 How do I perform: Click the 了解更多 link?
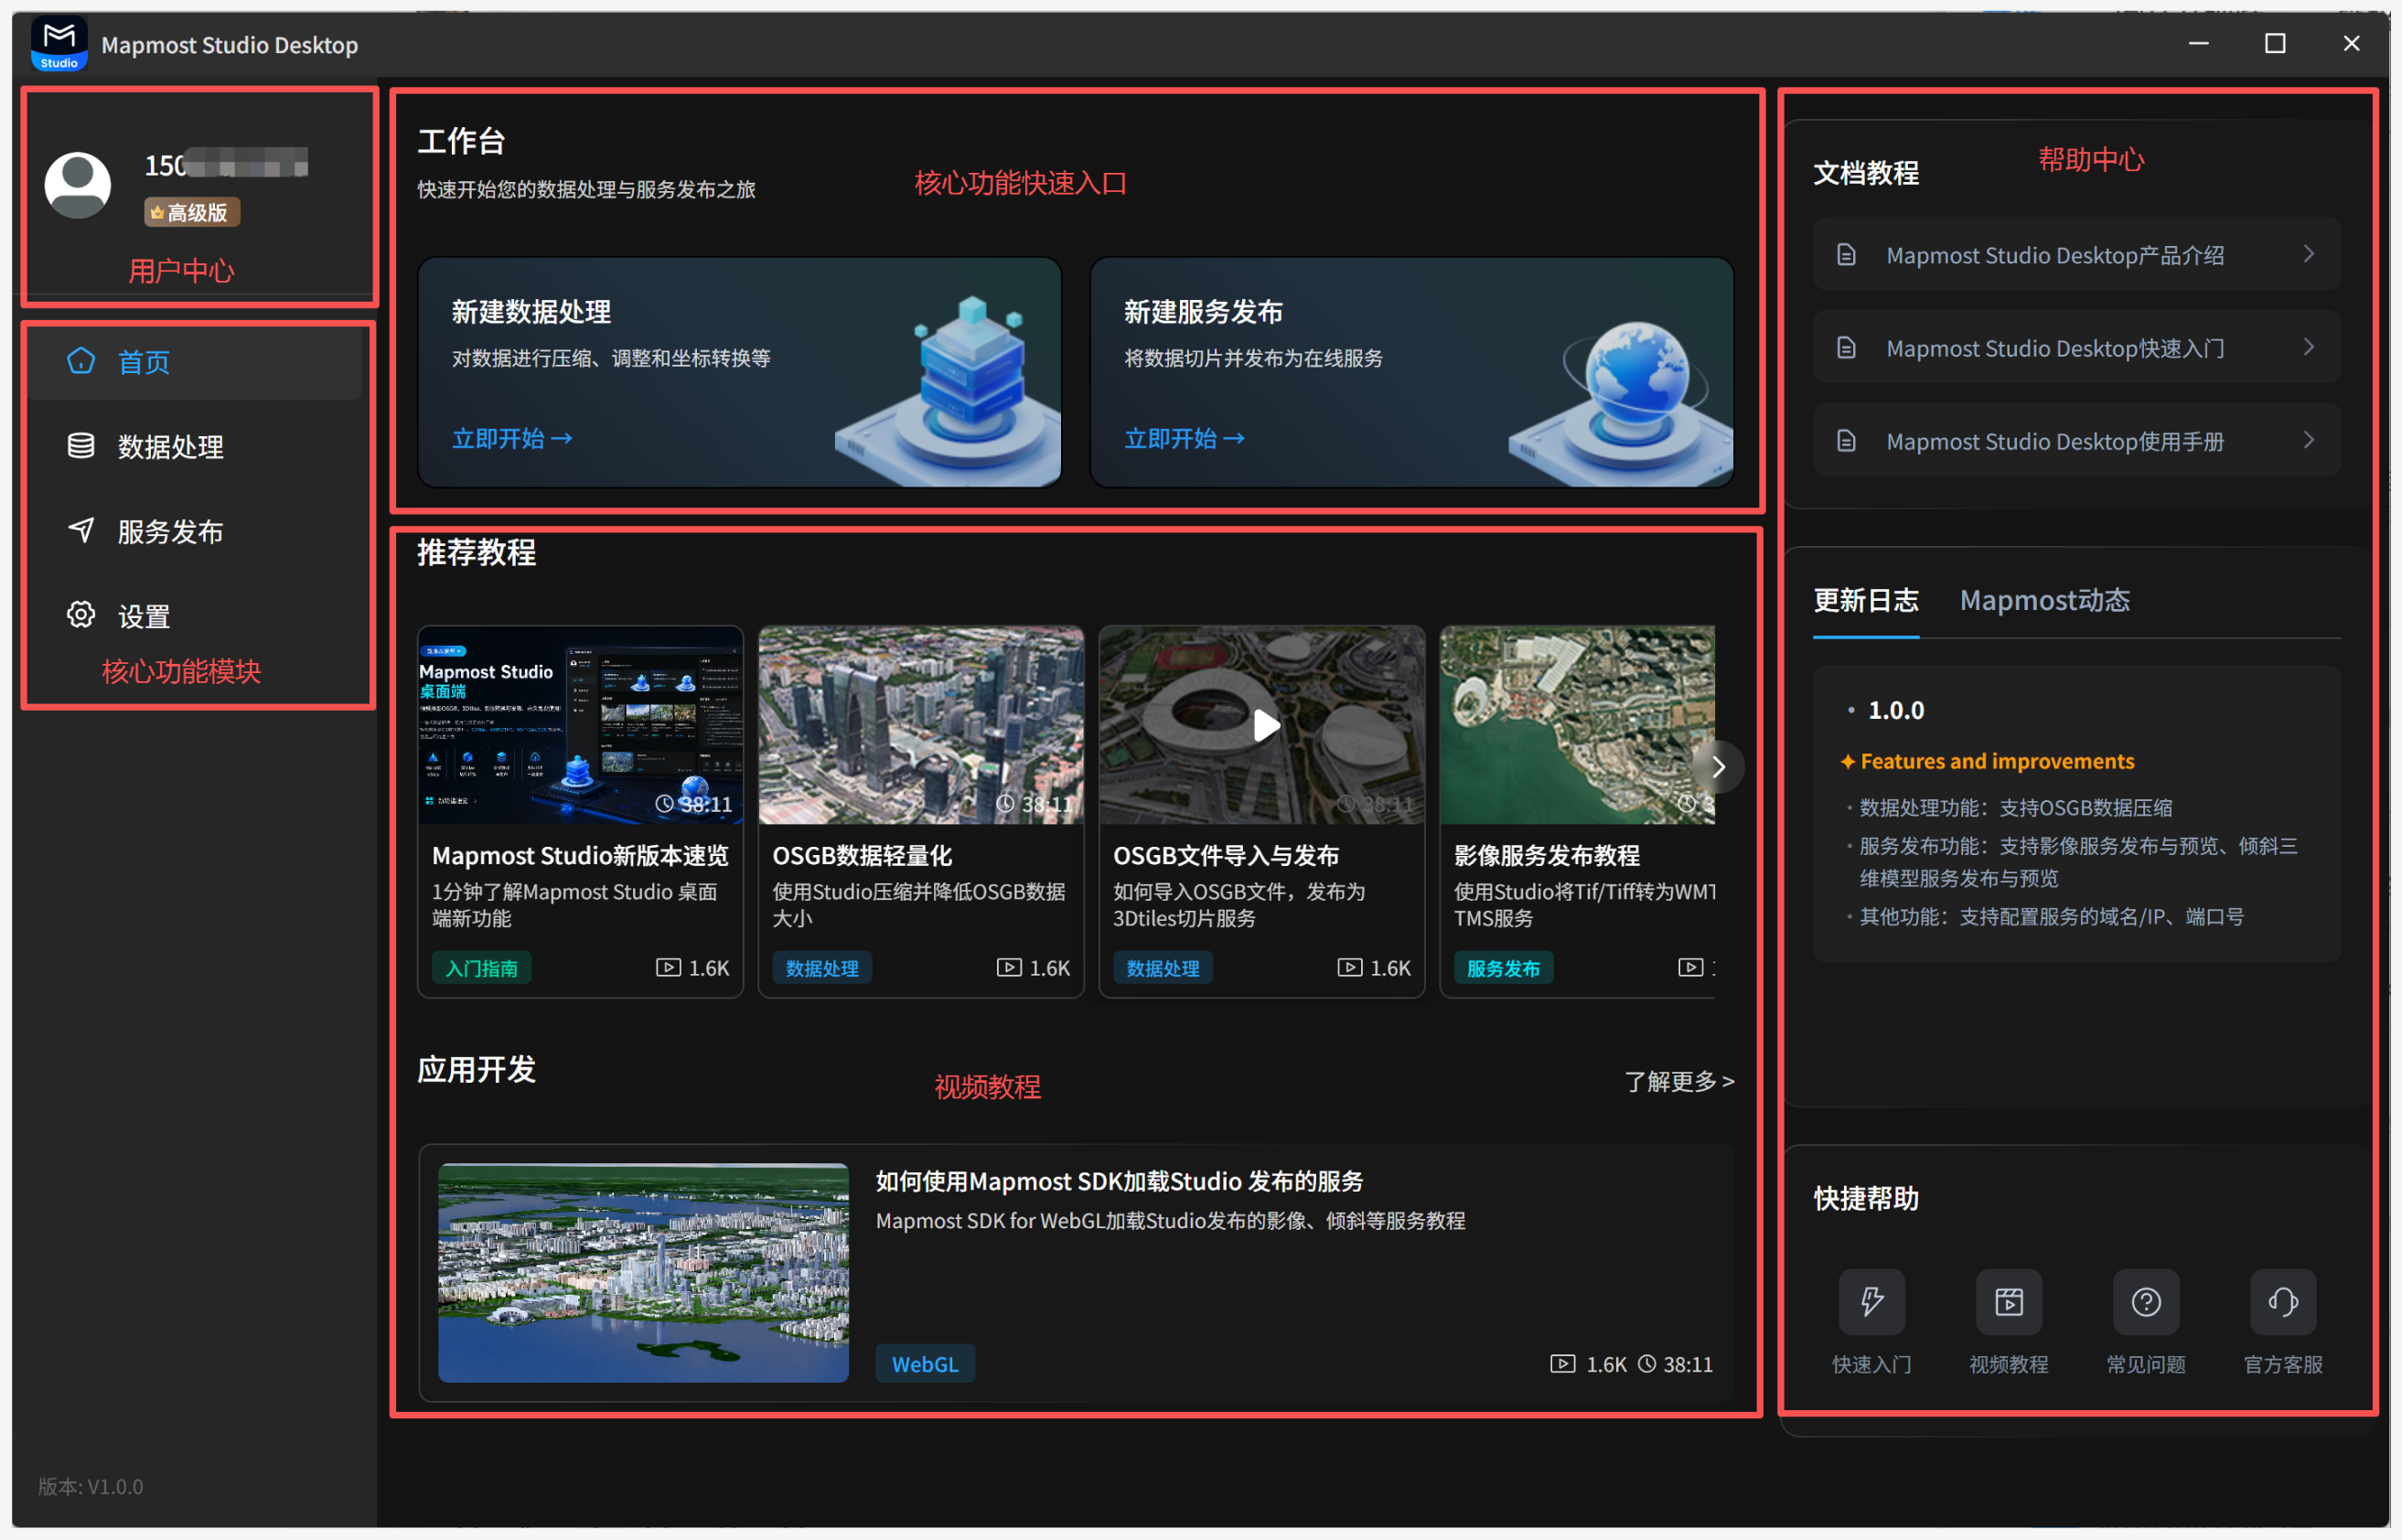(1679, 1081)
